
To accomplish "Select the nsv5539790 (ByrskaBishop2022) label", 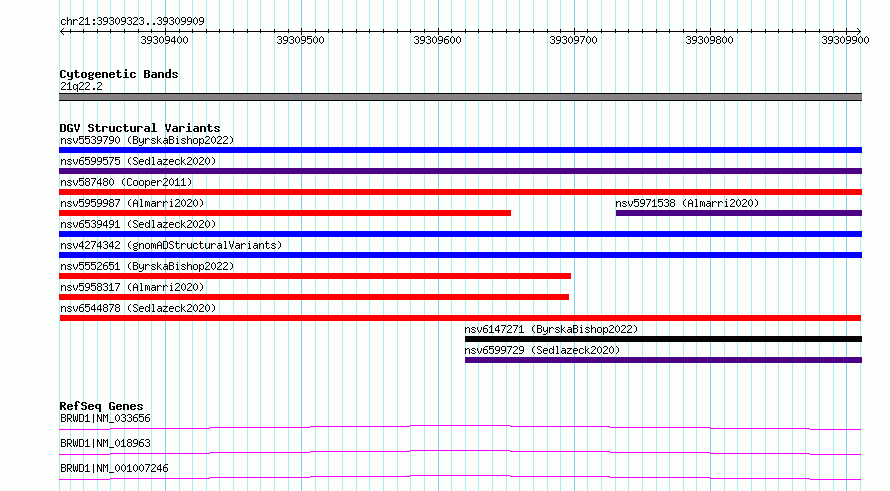I will (147, 140).
